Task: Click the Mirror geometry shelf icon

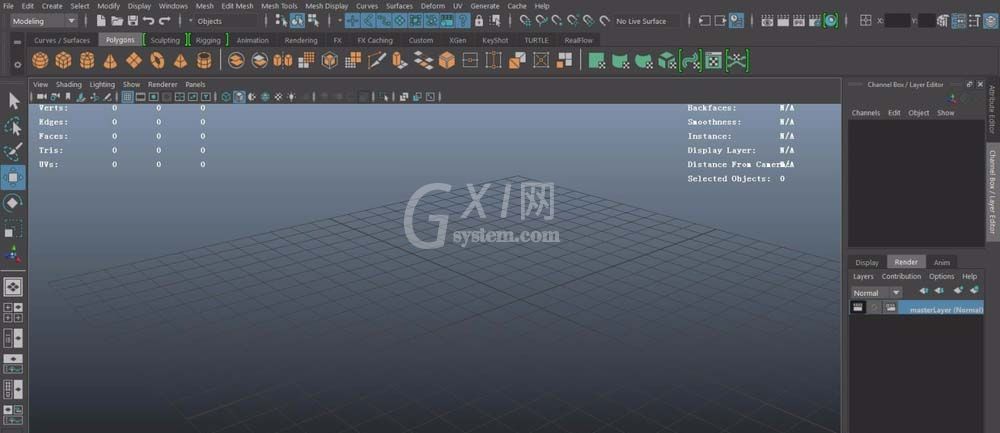Action: tap(283, 61)
